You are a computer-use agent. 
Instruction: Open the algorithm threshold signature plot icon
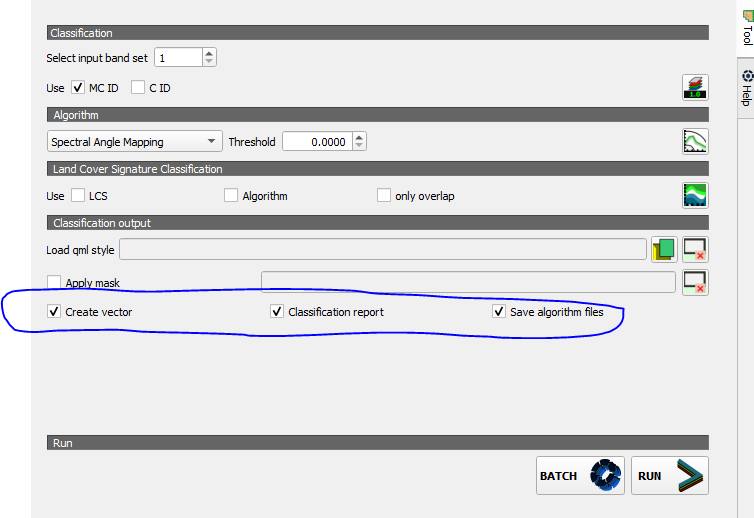[695, 141]
